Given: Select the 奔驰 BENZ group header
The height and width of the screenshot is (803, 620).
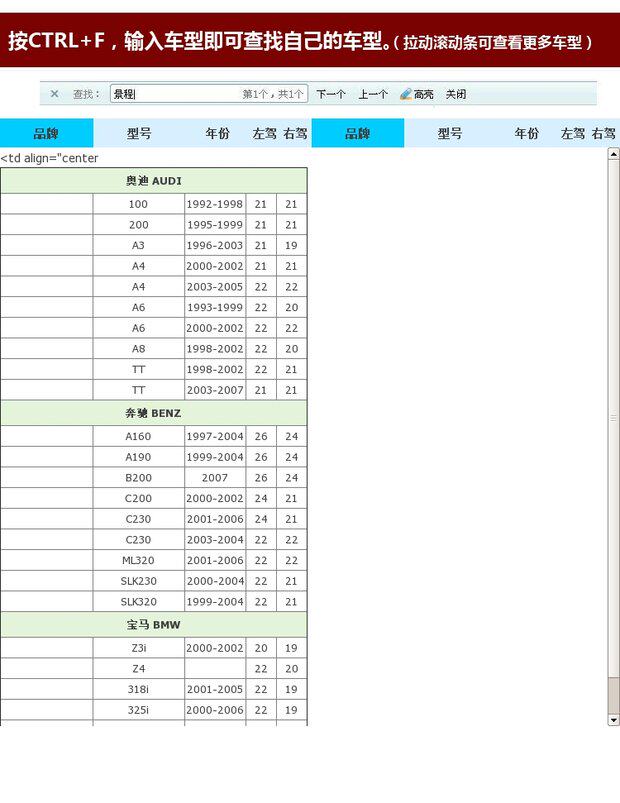Looking at the screenshot, I should 154,413.
